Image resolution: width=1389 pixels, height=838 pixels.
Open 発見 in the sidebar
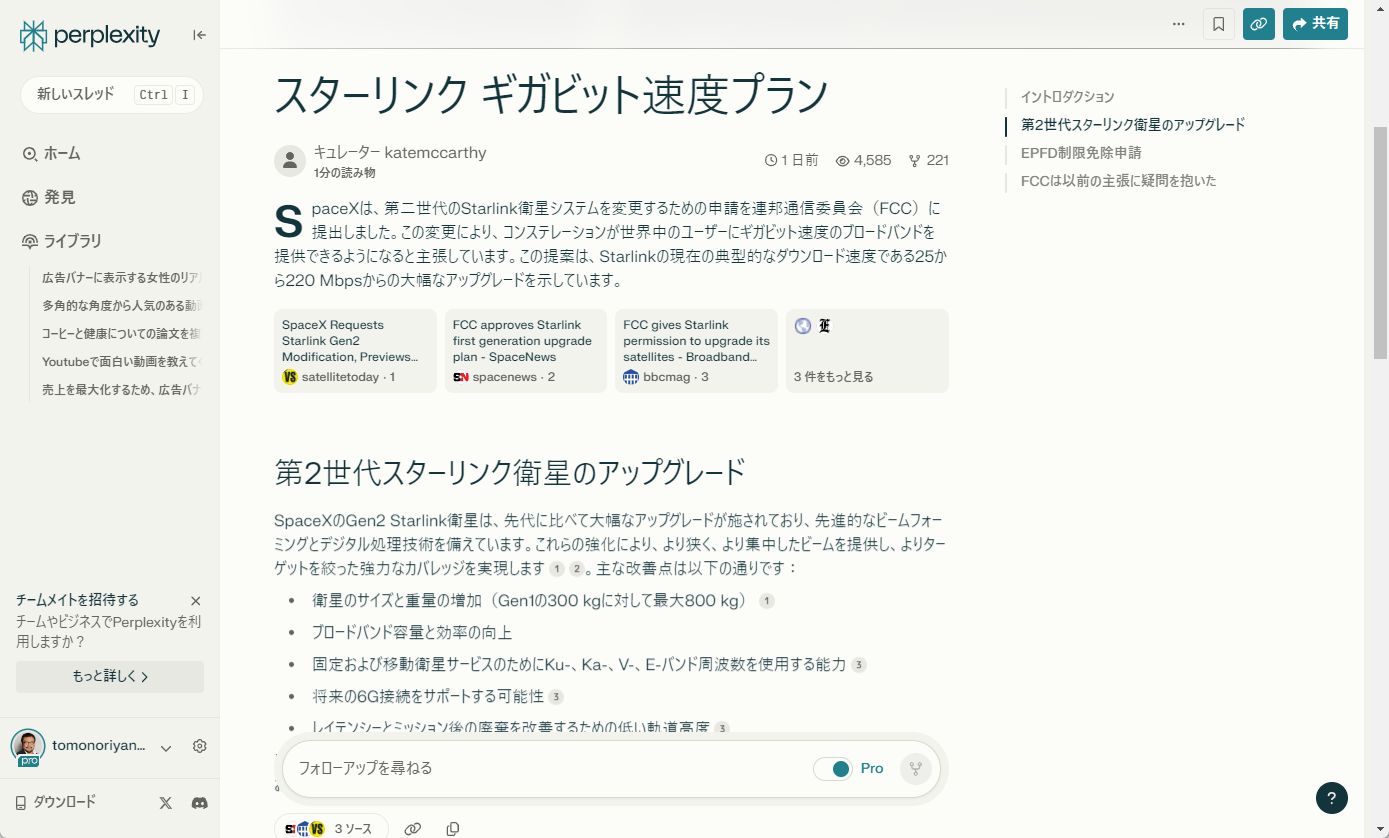pos(58,196)
